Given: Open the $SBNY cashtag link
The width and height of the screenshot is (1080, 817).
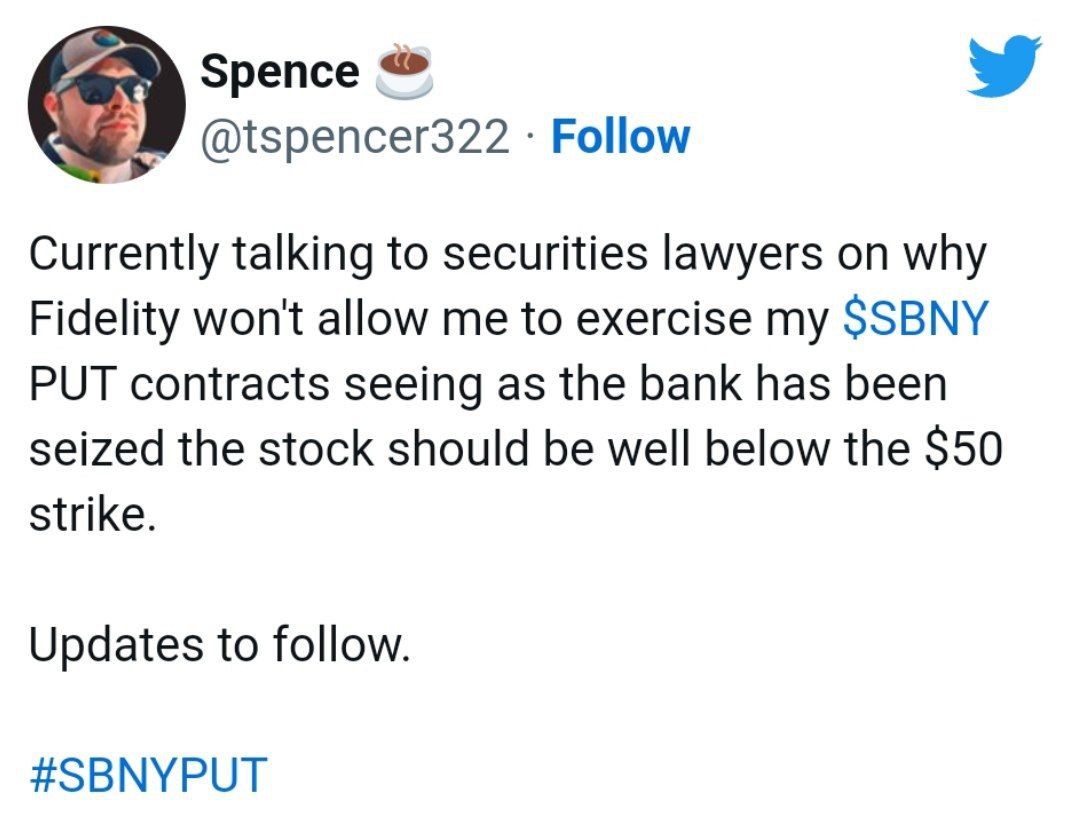Looking at the screenshot, I should [x=916, y=320].
